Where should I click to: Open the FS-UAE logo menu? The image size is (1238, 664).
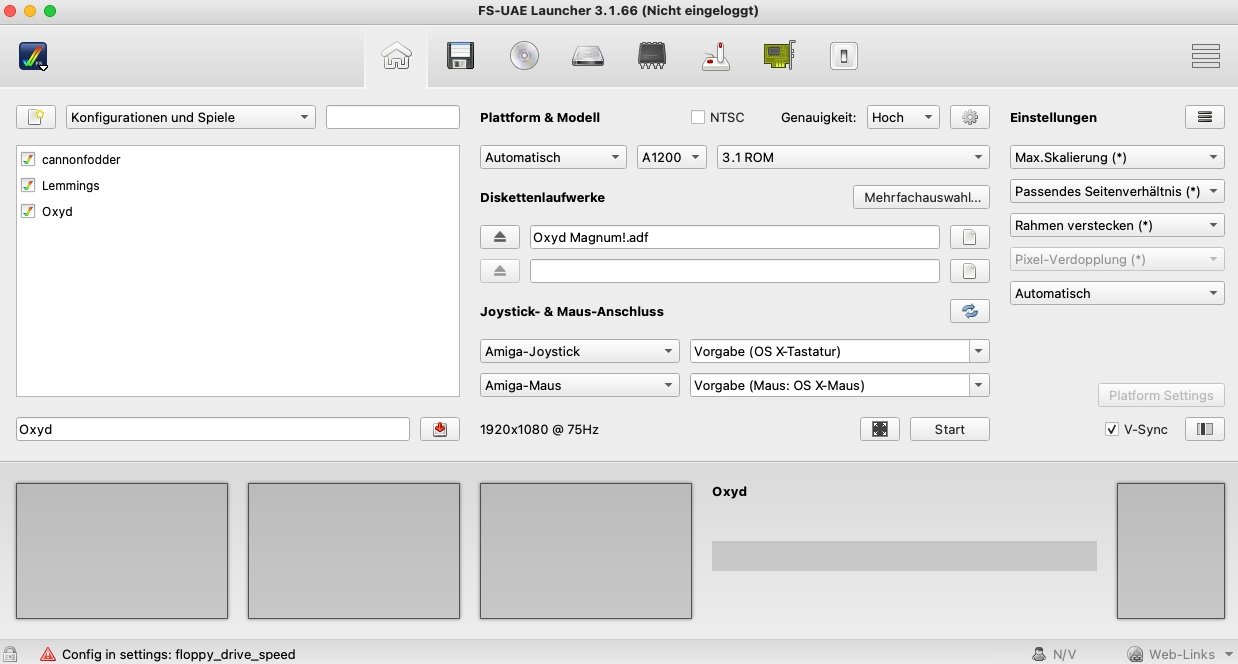tap(34, 56)
